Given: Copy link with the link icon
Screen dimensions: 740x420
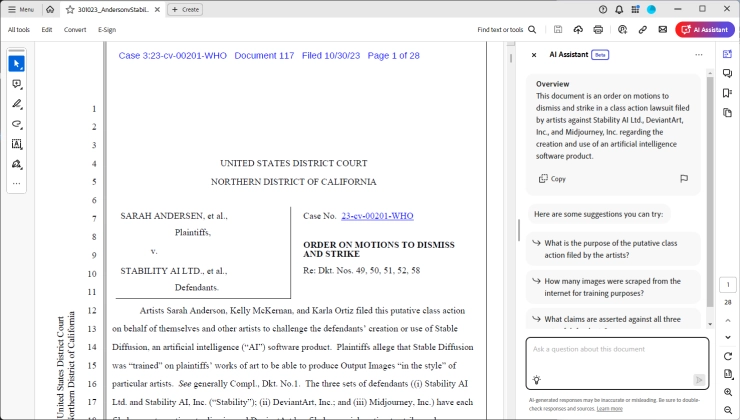Looking at the screenshot, I should coord(642,29).
